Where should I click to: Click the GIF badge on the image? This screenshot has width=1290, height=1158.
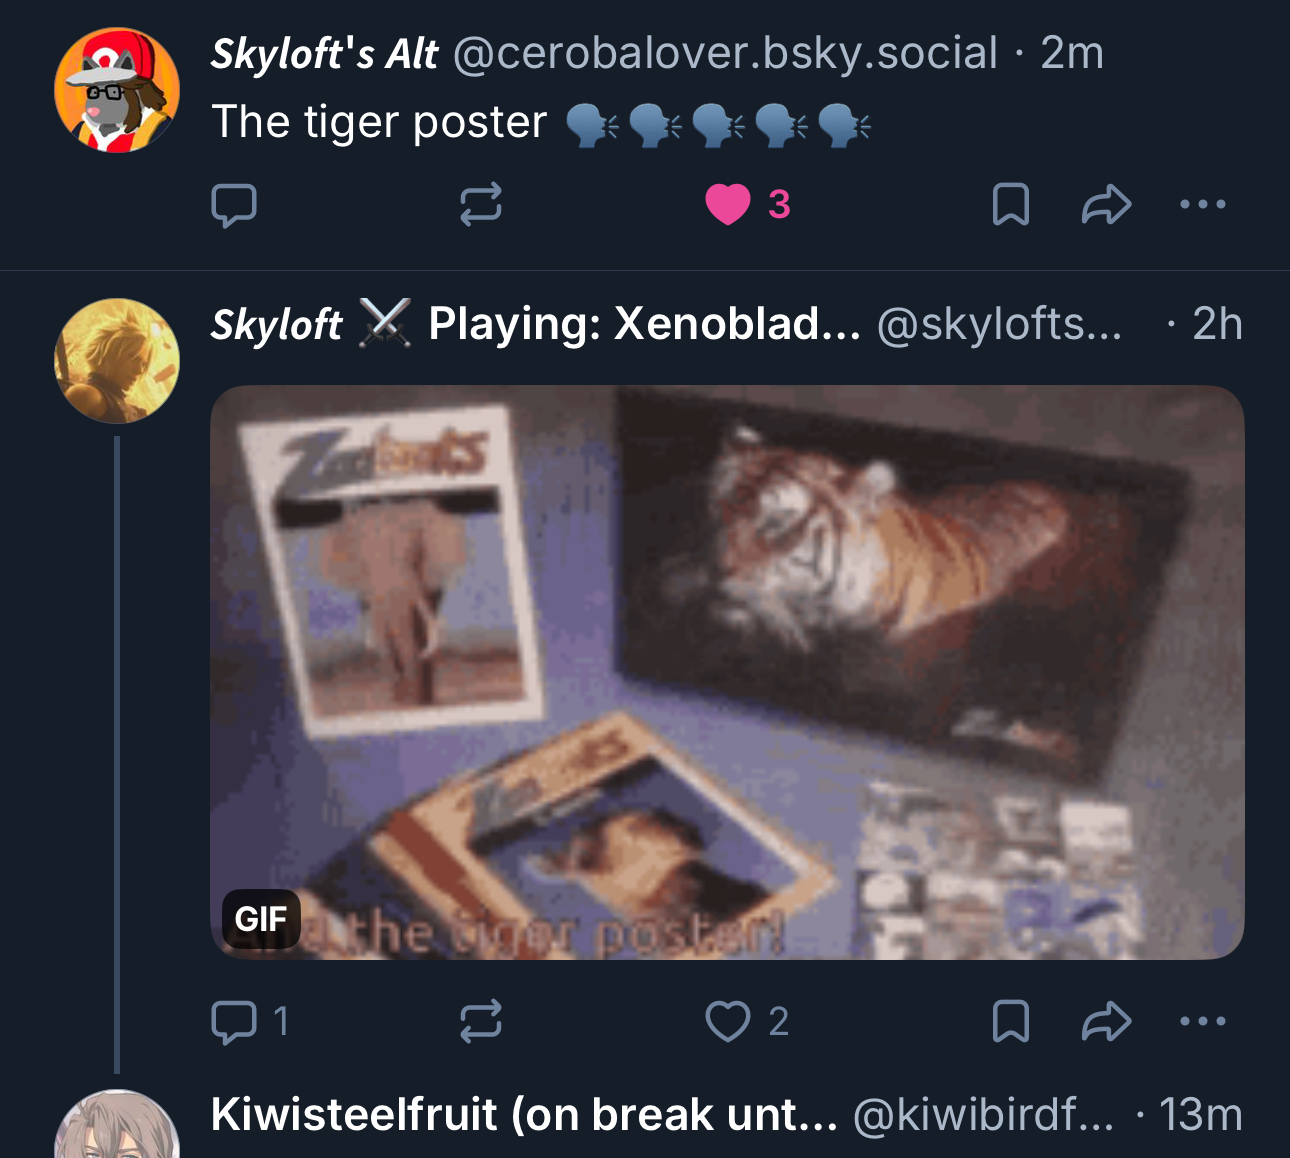(x=261, y=918)
